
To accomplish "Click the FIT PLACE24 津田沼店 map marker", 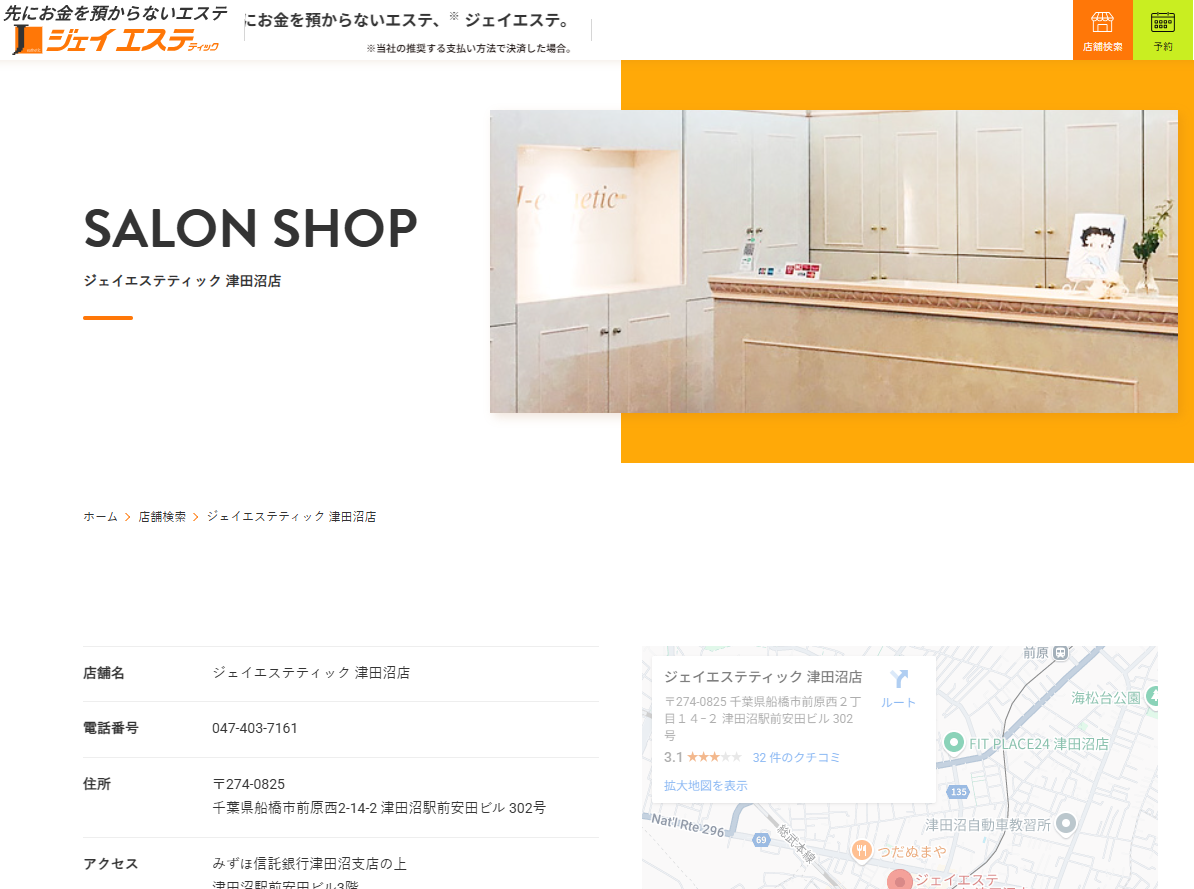I will pyautogui.click(x=953, y=742).
